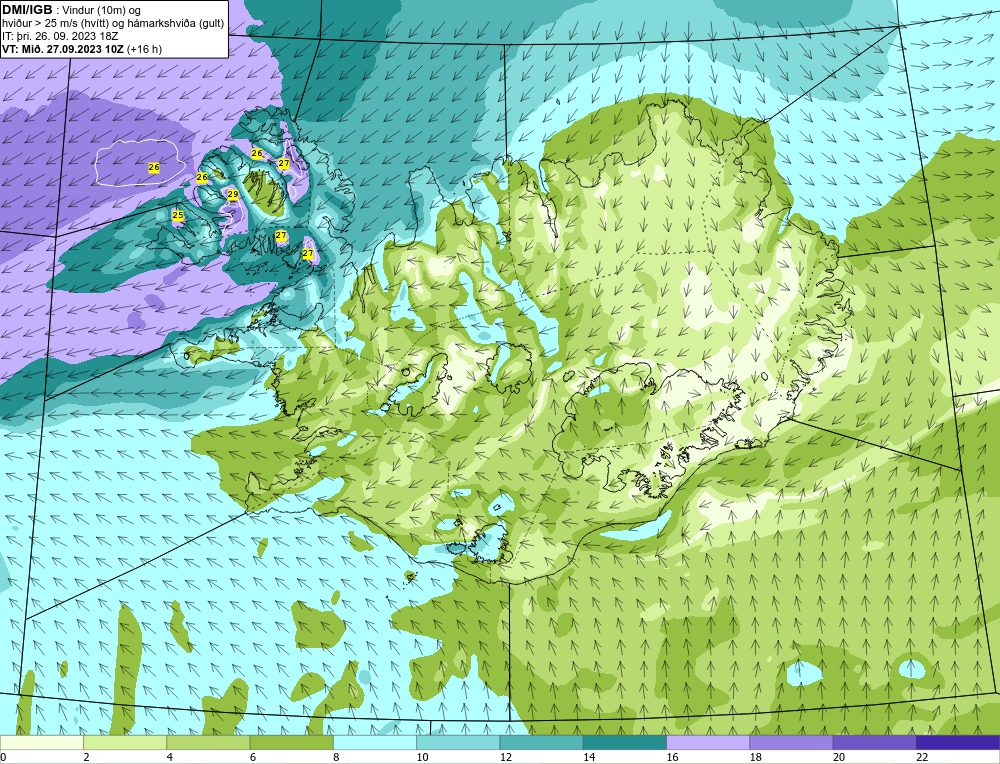The image size is (1000, 764).
Task: Click the '(+16 h)' forecast offset text
Action: pos(145,49)
